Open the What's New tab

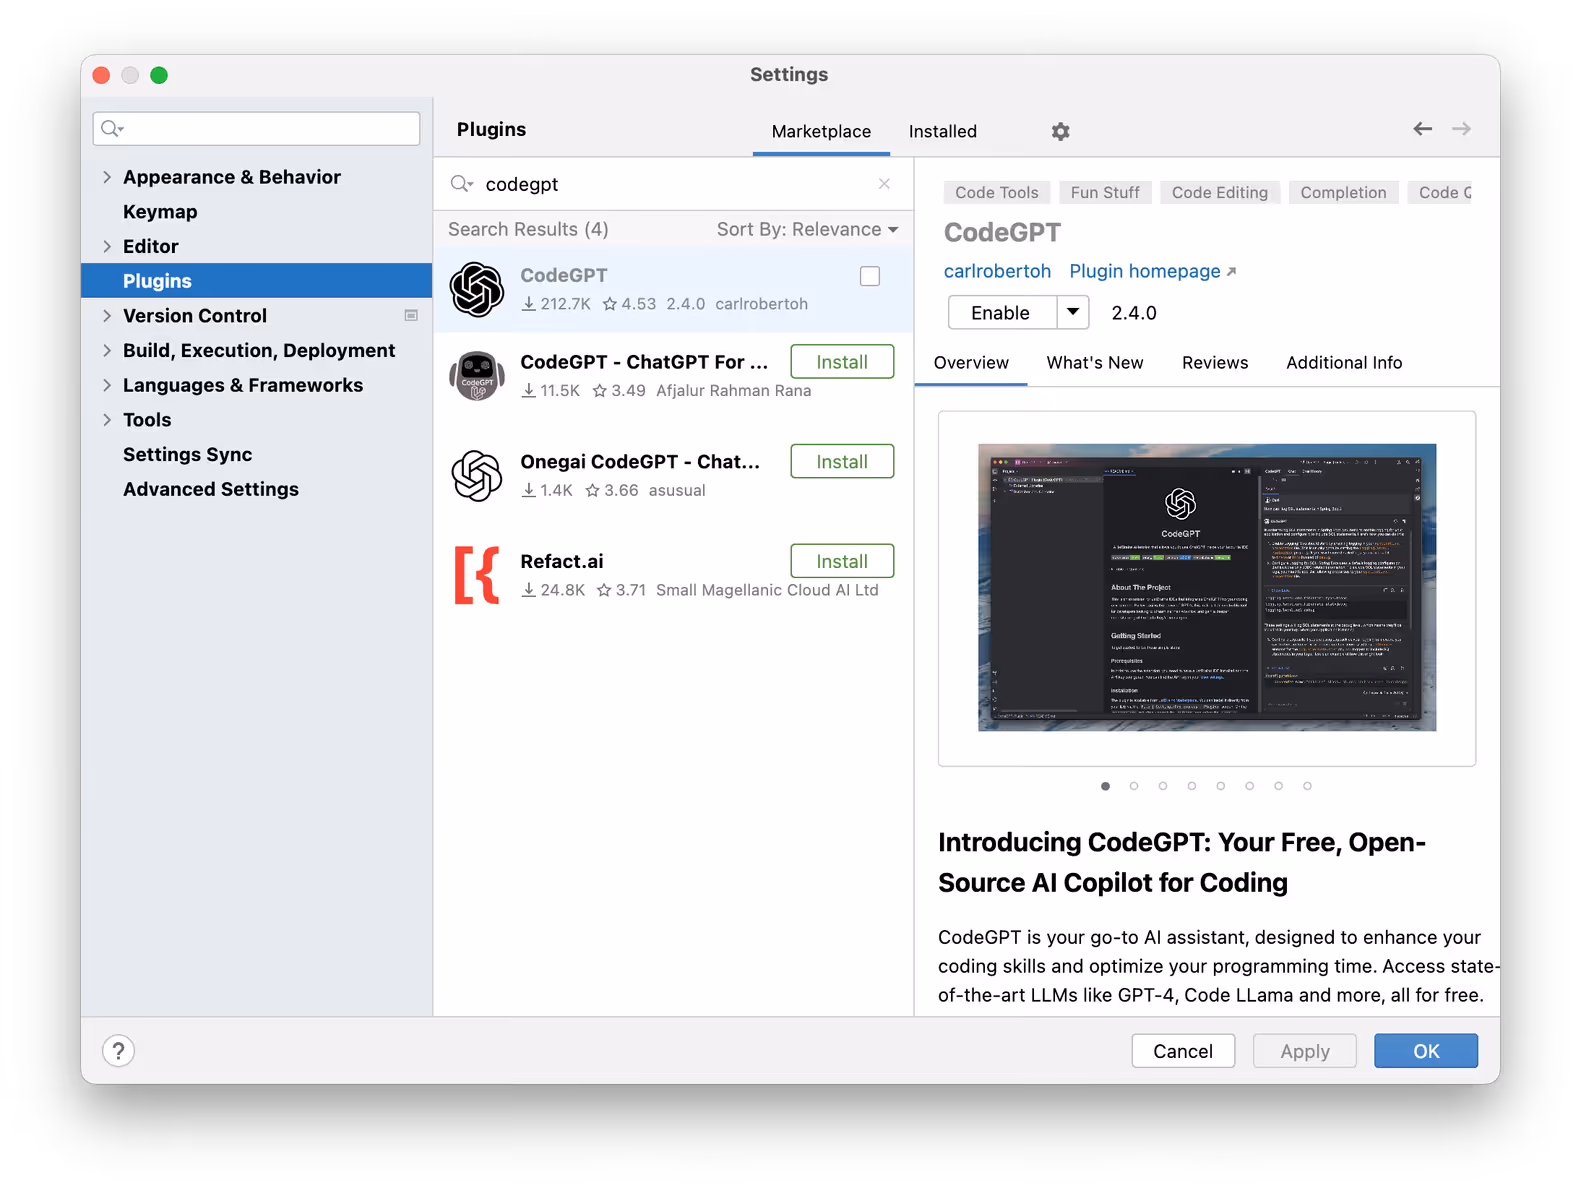pyautogui.click(x=1095, y=363)
